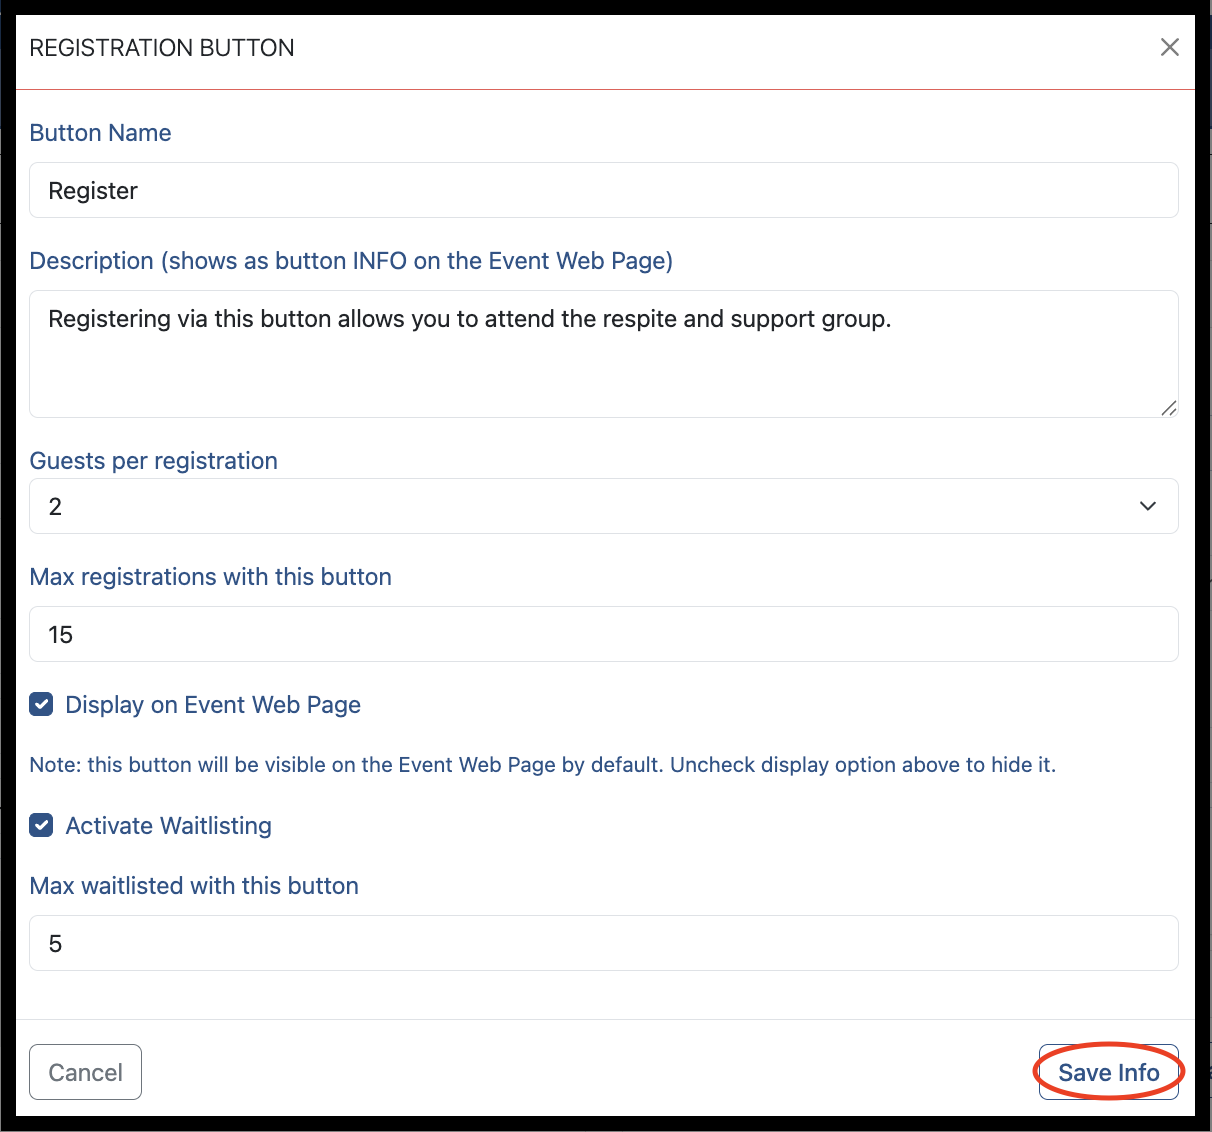Click the Max registrations input field

tap(604, 634)
